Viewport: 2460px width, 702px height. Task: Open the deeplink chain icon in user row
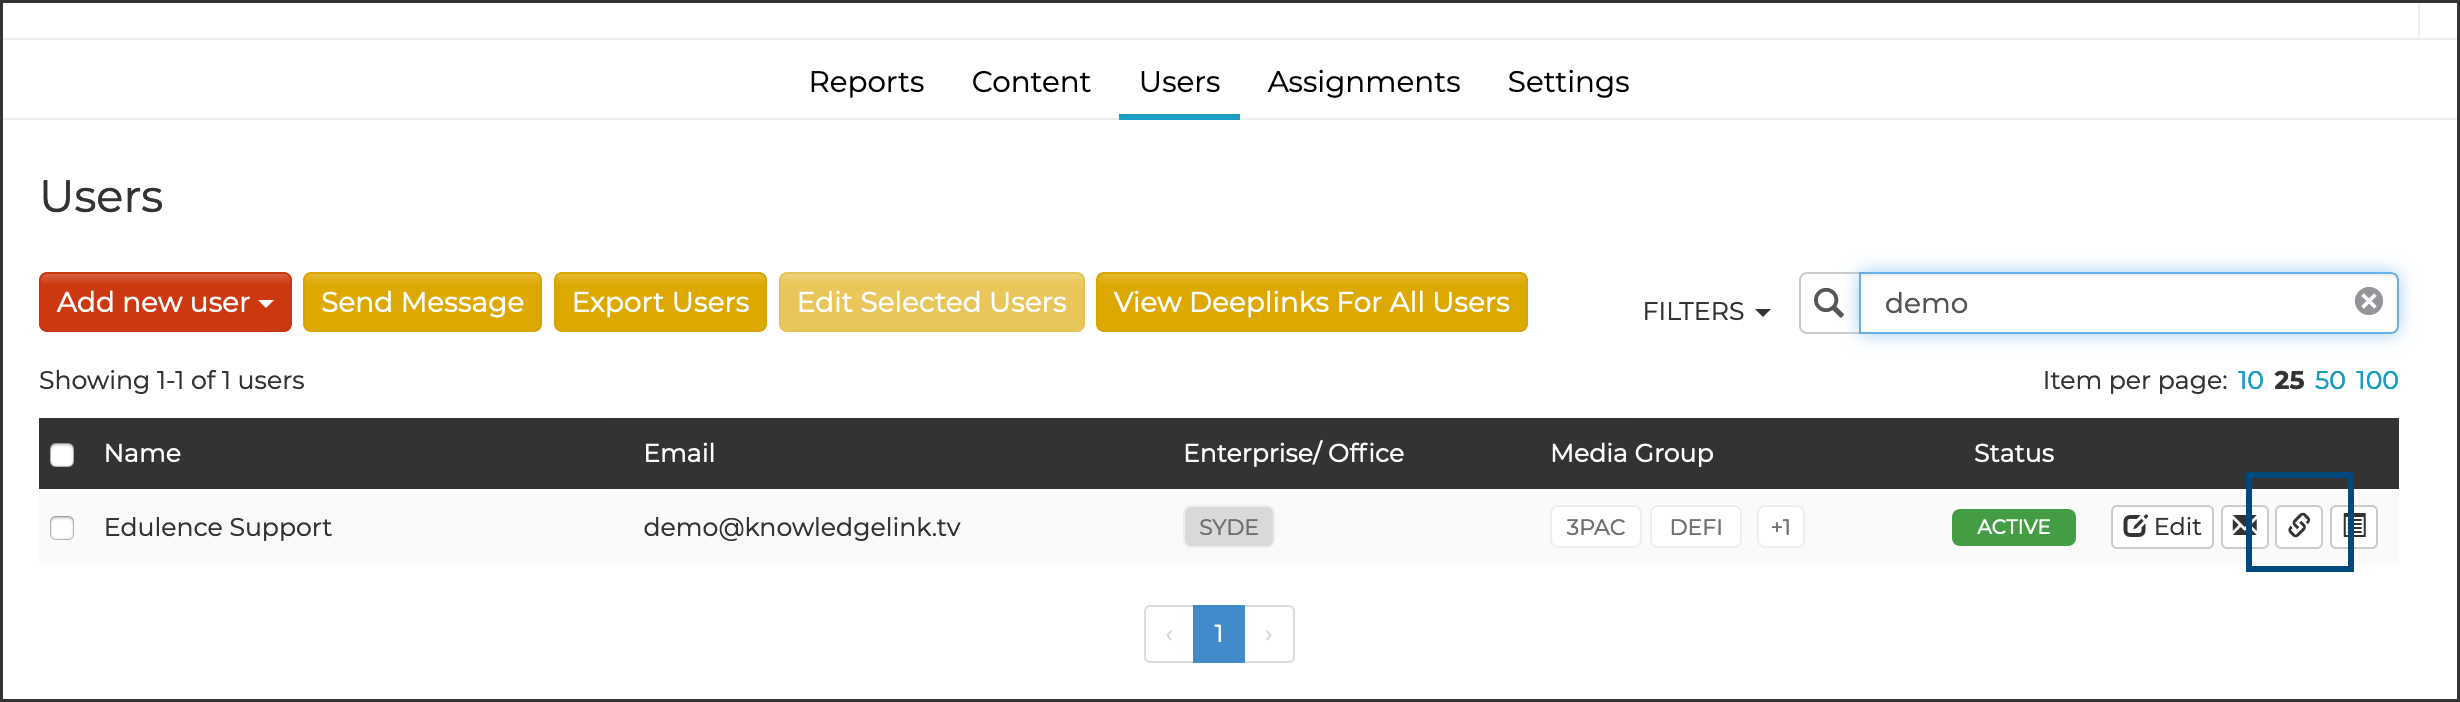pyautogui.click(x=2298, y=526)
